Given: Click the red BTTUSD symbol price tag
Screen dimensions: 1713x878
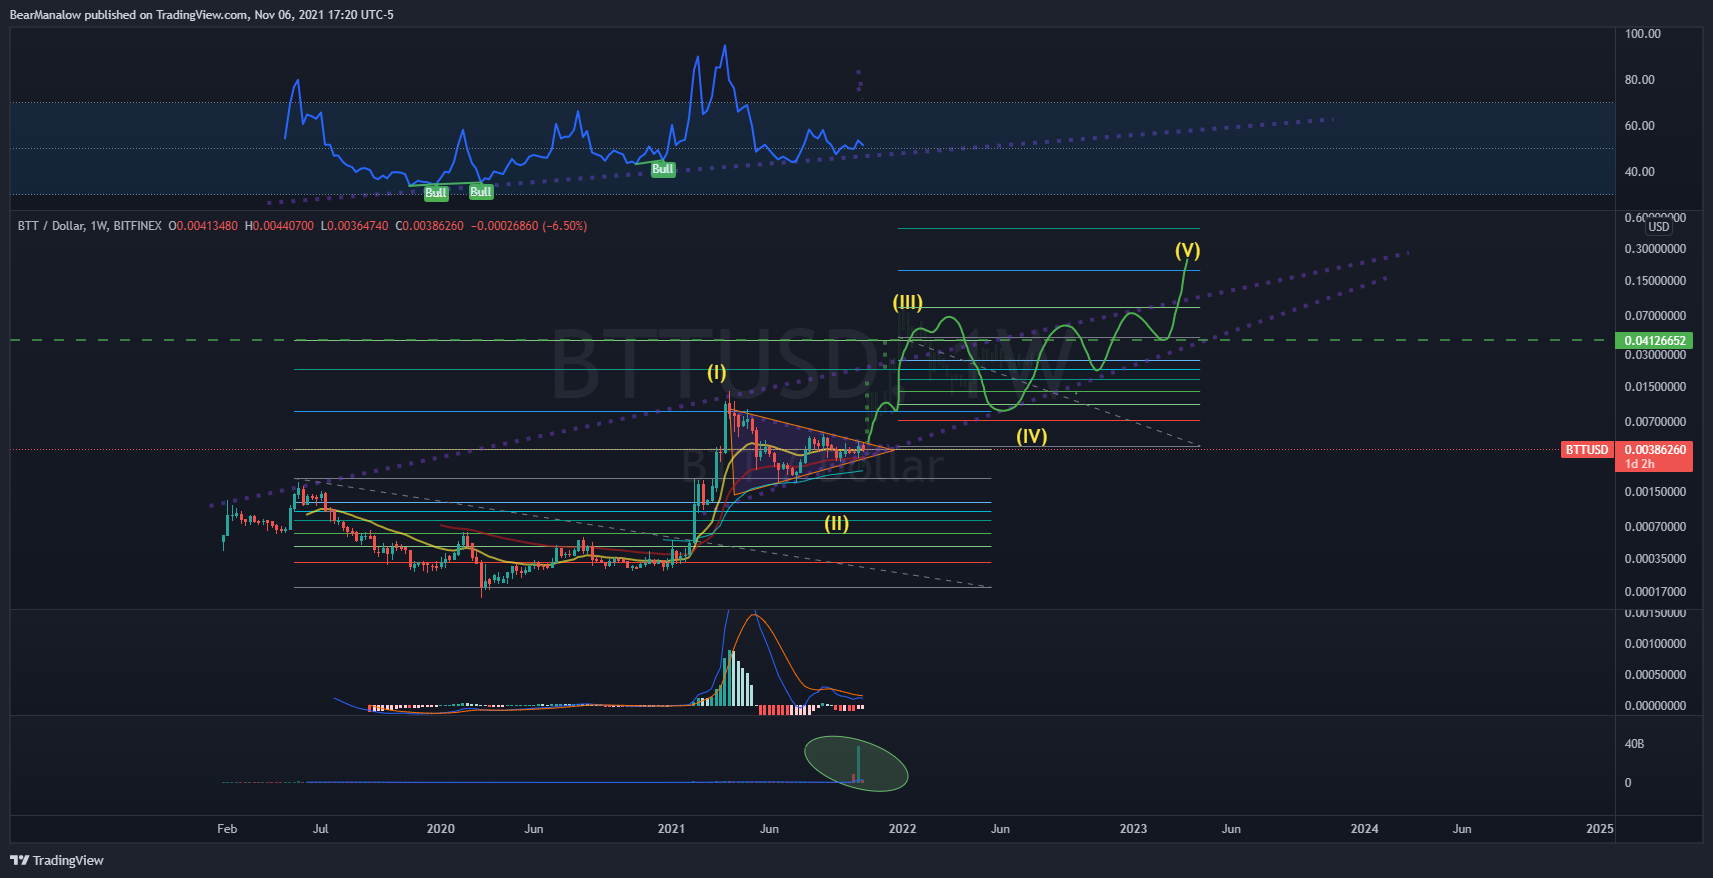Looking at the screenshot, I should pyautogui.click(x=1587, y=450).
